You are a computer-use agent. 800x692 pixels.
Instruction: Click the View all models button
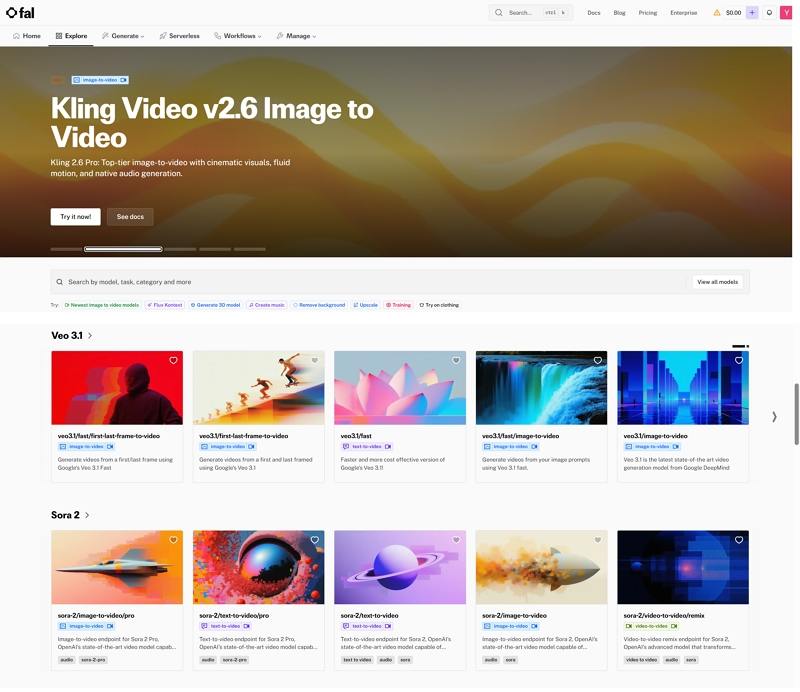pos(717,282)
